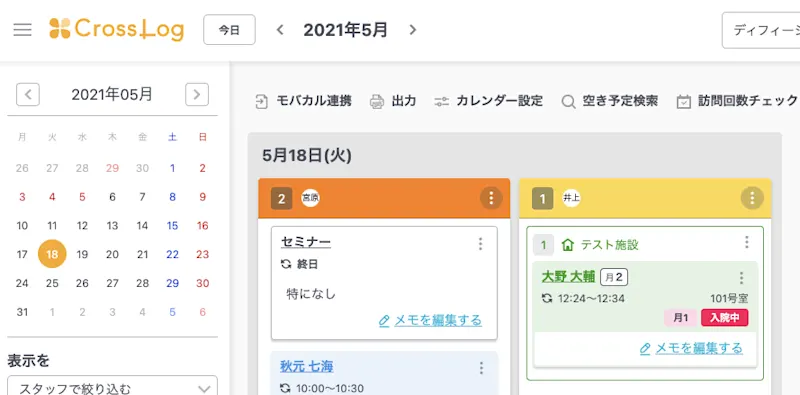Click the pink 月1 badge
Image resolution: width=800 pixels, height=395 pixels.
(681, 317)
